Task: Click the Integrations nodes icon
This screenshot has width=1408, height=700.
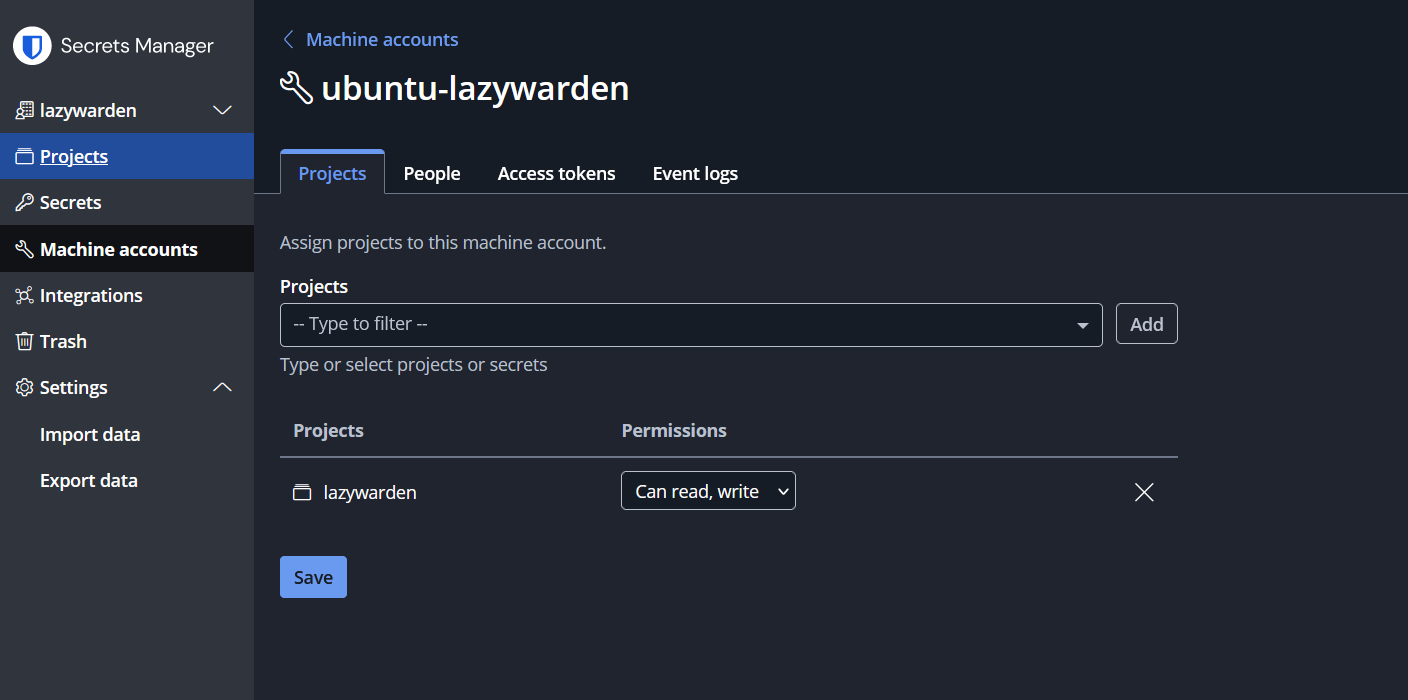Action: coord(25,295)
